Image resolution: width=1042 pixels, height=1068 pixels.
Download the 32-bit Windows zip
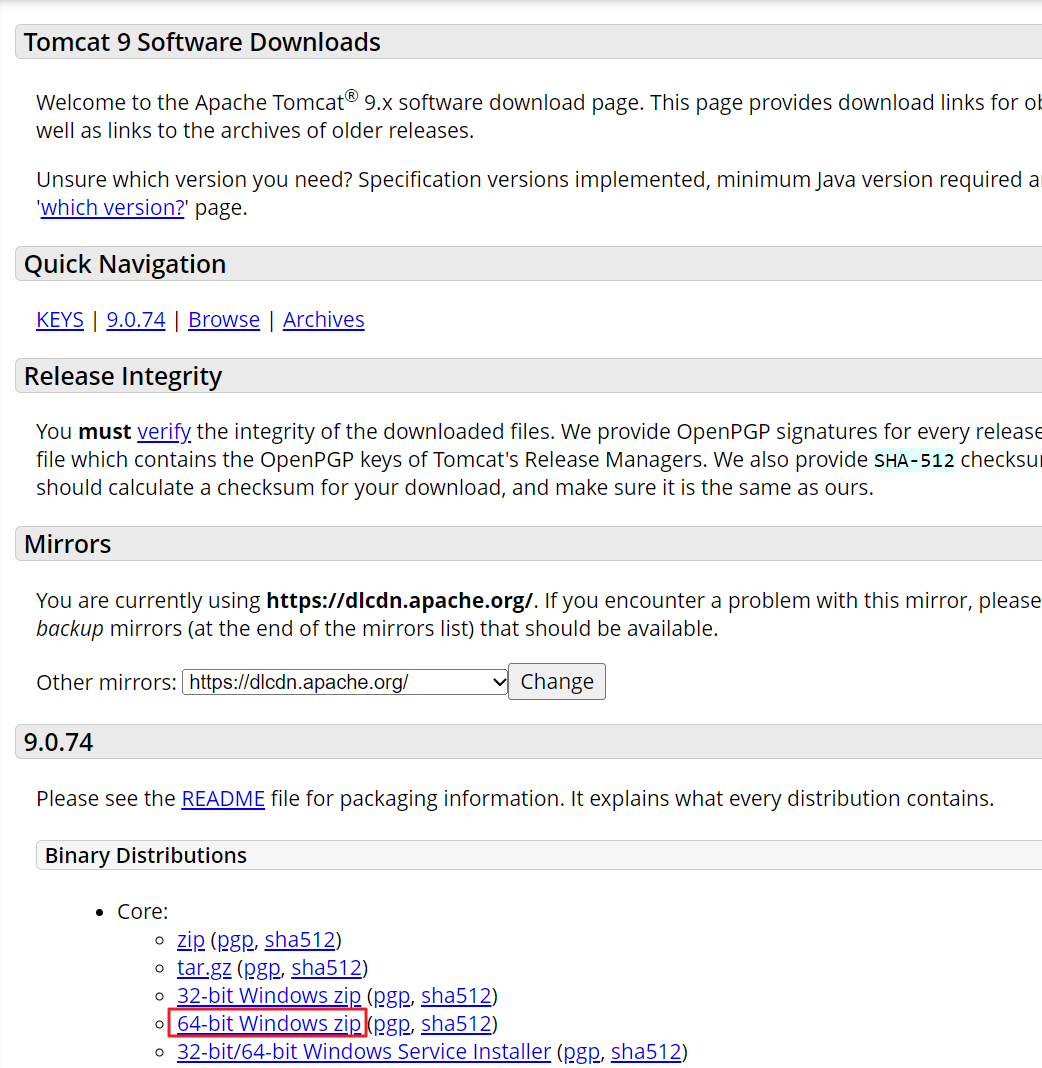269,996
